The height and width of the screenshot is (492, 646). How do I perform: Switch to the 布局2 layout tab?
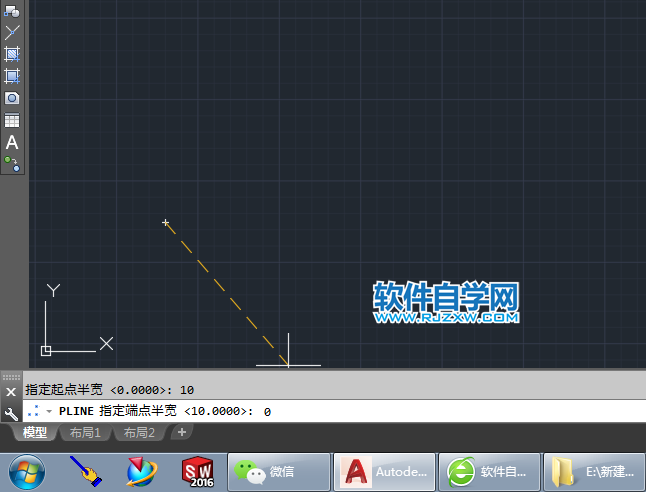point(139,432)
